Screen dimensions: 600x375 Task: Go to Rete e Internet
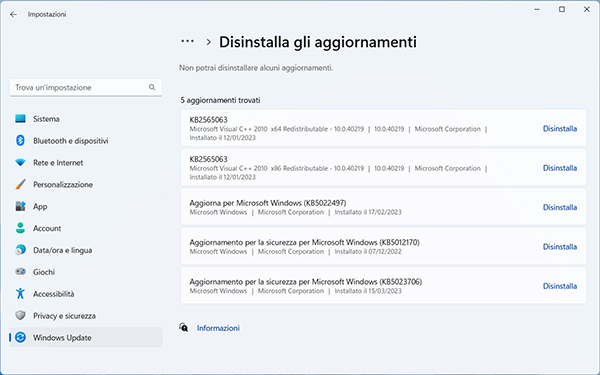[86, 163]
